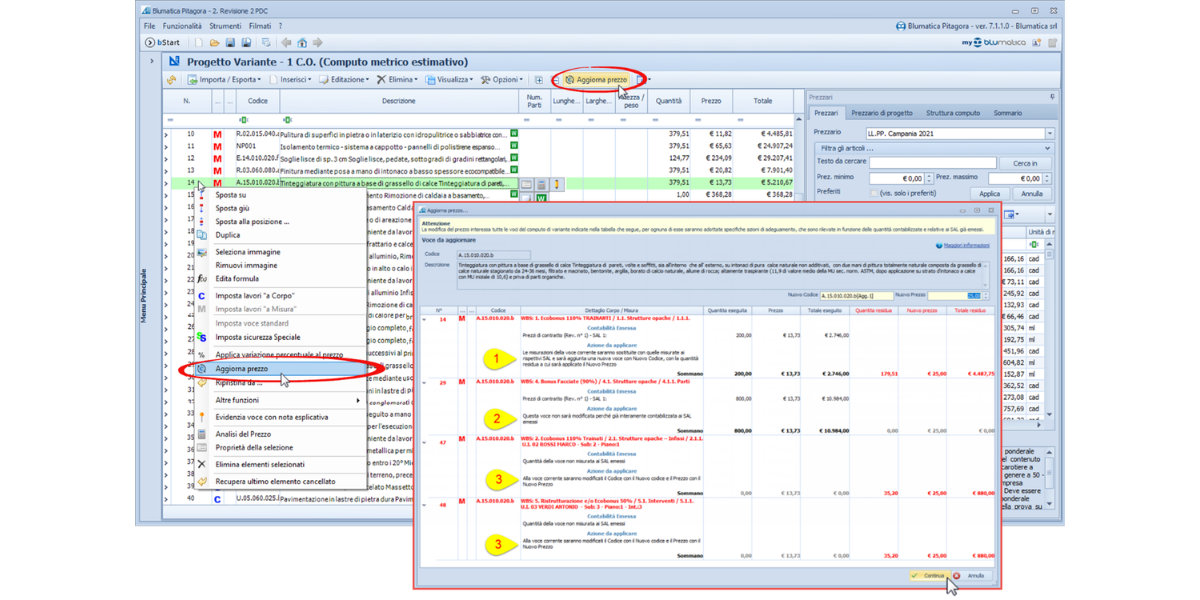This screenshot has width=1200, height=600.
Task: Toggle the 'vis. solo i preferiti' checkbox
Action: pos(873,194)
